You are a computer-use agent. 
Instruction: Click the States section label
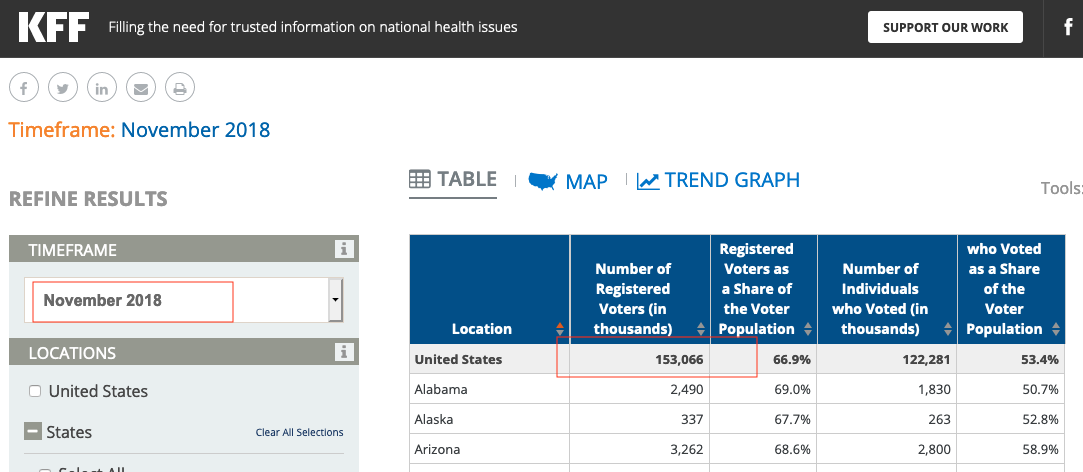tap(69, 433)
